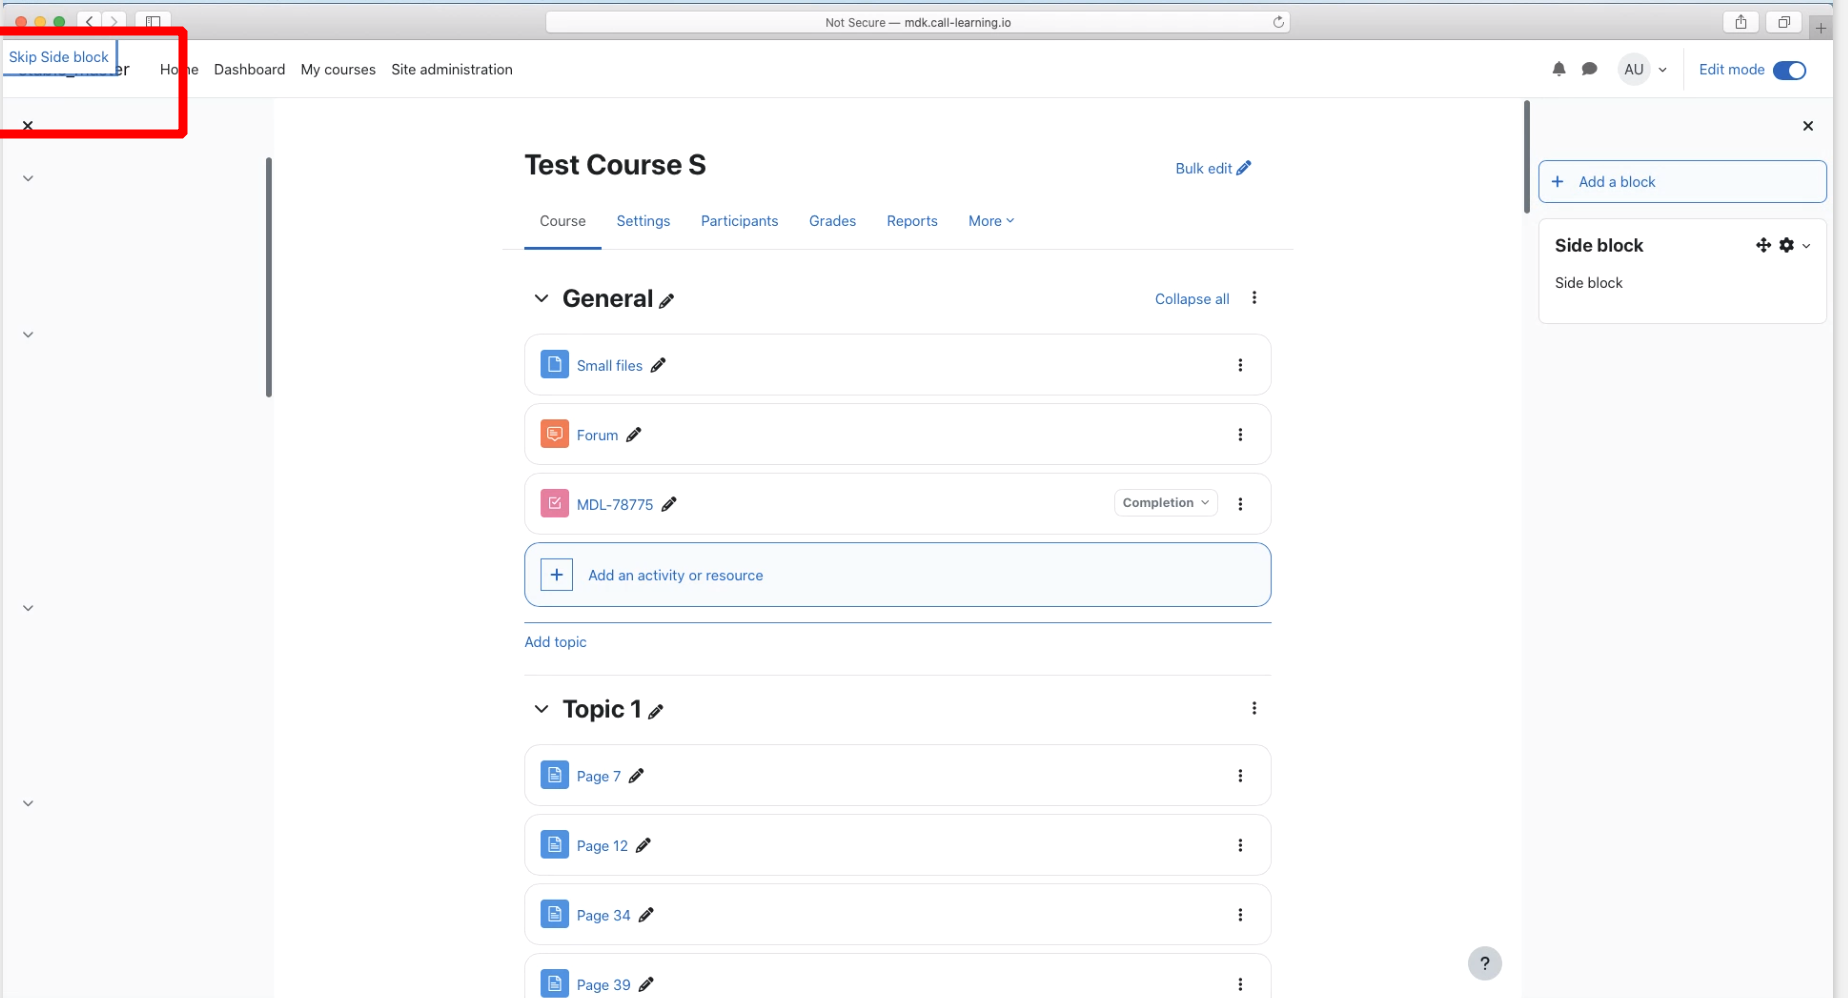This screenshot has height=998, width=1848.
Task: Switch to the Reports tab
Action: click(x=912, y=221)
